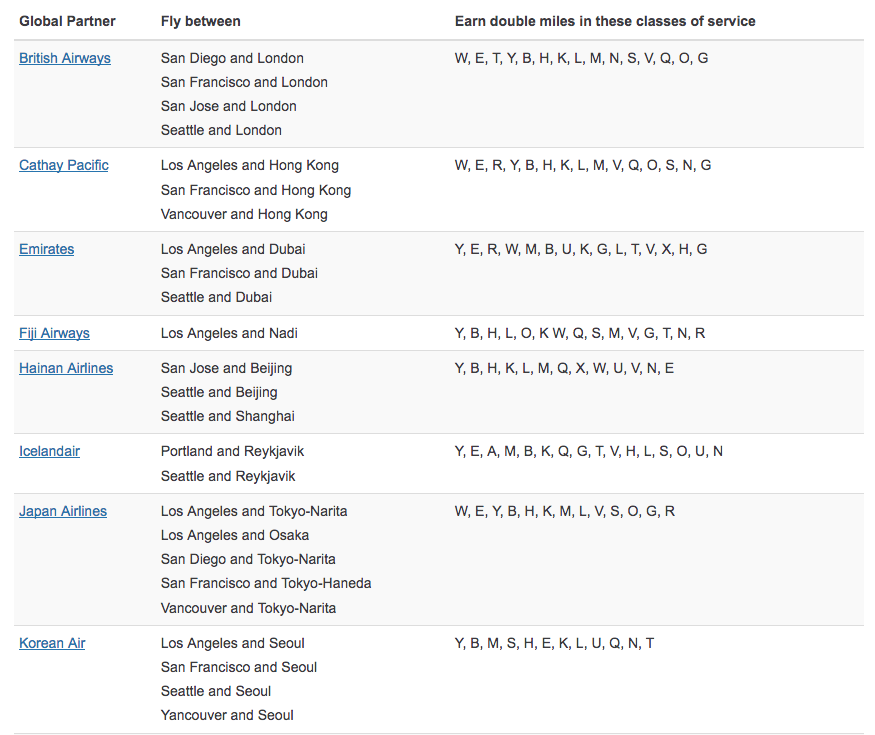Select the Fly between column header
Screen dimensions: 875x735
(200, 21)
